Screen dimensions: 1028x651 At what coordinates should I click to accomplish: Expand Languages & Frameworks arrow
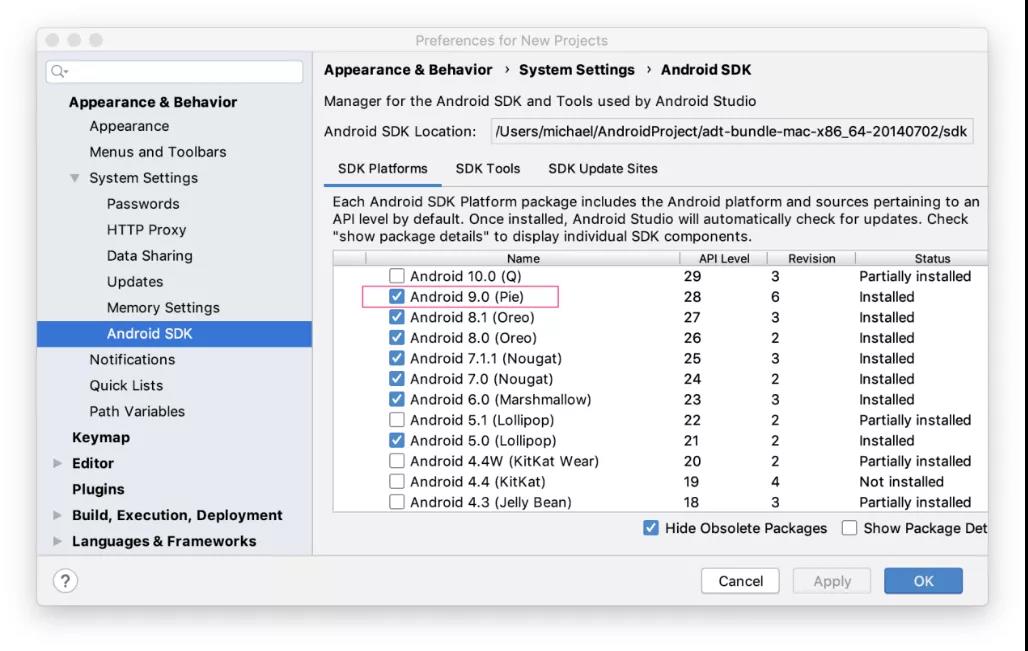pos(58,541)
